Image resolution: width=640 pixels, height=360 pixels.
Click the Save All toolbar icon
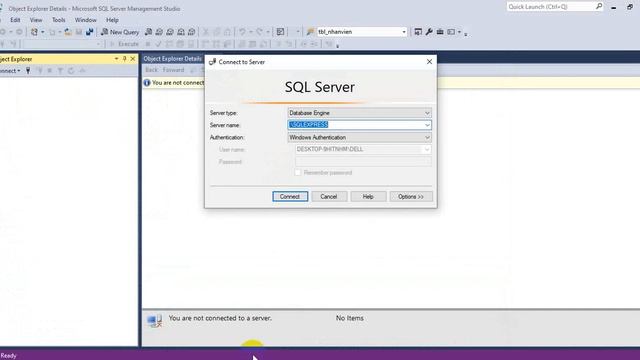[89, 32]
